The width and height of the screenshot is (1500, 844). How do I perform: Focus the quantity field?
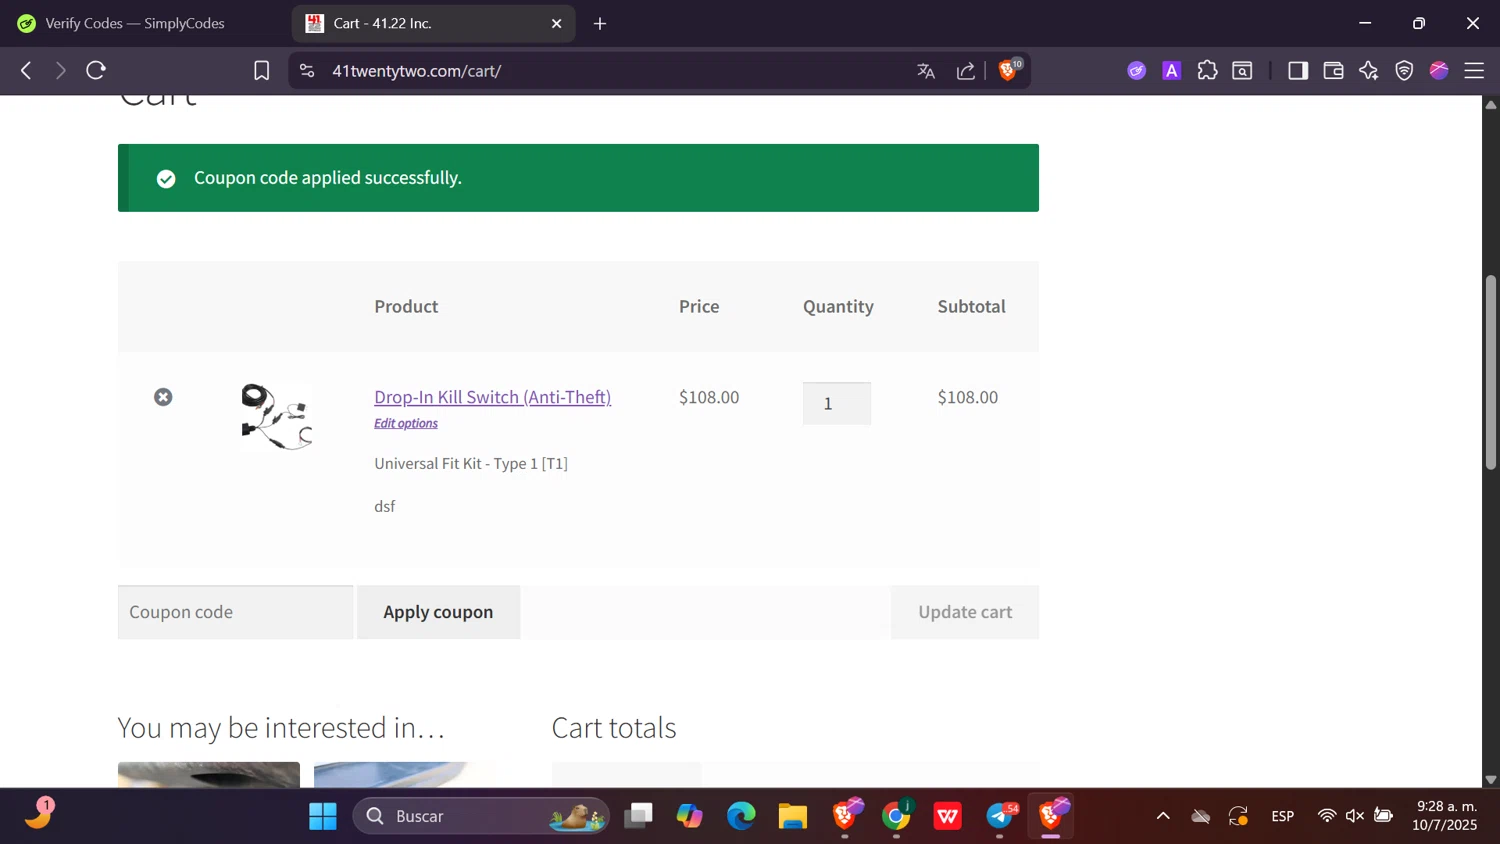point(837,404)
